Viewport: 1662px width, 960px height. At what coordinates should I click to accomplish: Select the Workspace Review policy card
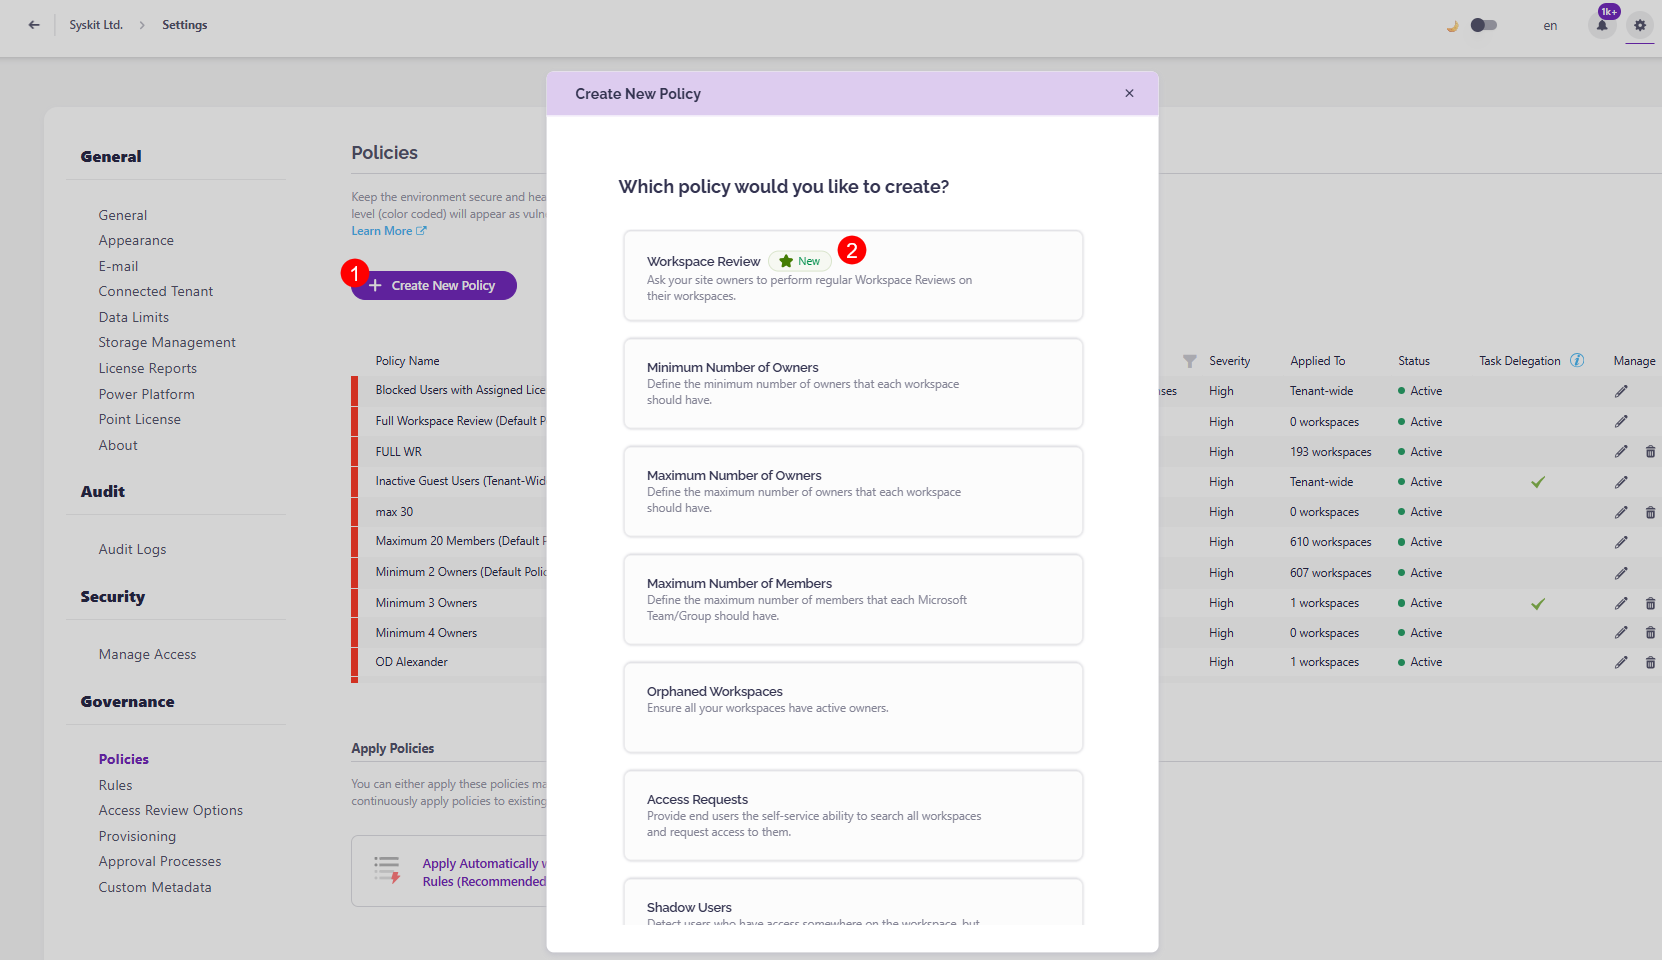pyautogui.click(x=852, y=276)
